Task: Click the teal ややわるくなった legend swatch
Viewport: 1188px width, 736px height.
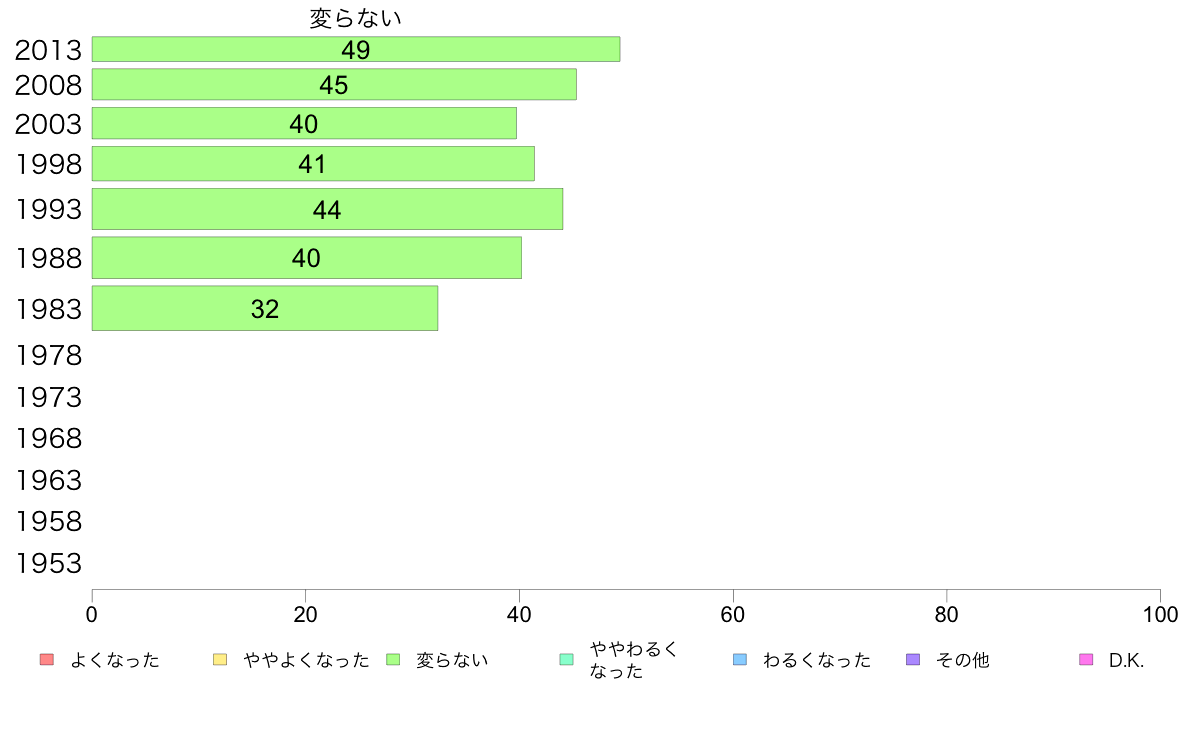Action: [x=566, y=659]
